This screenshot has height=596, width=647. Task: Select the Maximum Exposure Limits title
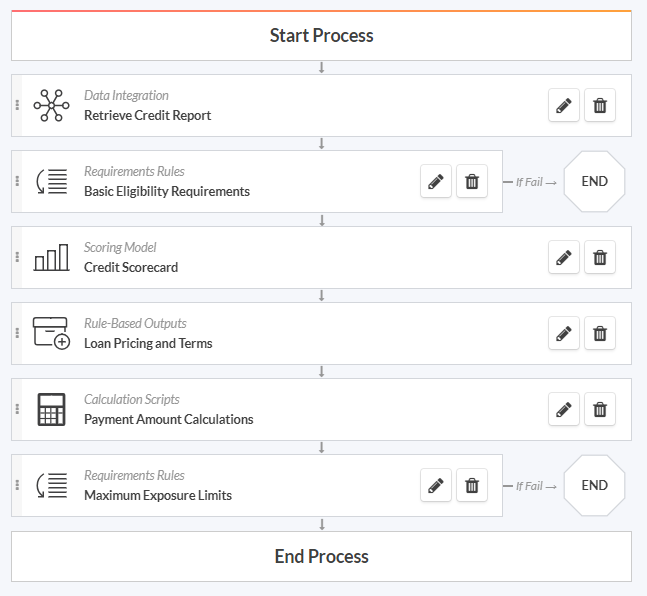pyautogui.click(x=158, y=495)
